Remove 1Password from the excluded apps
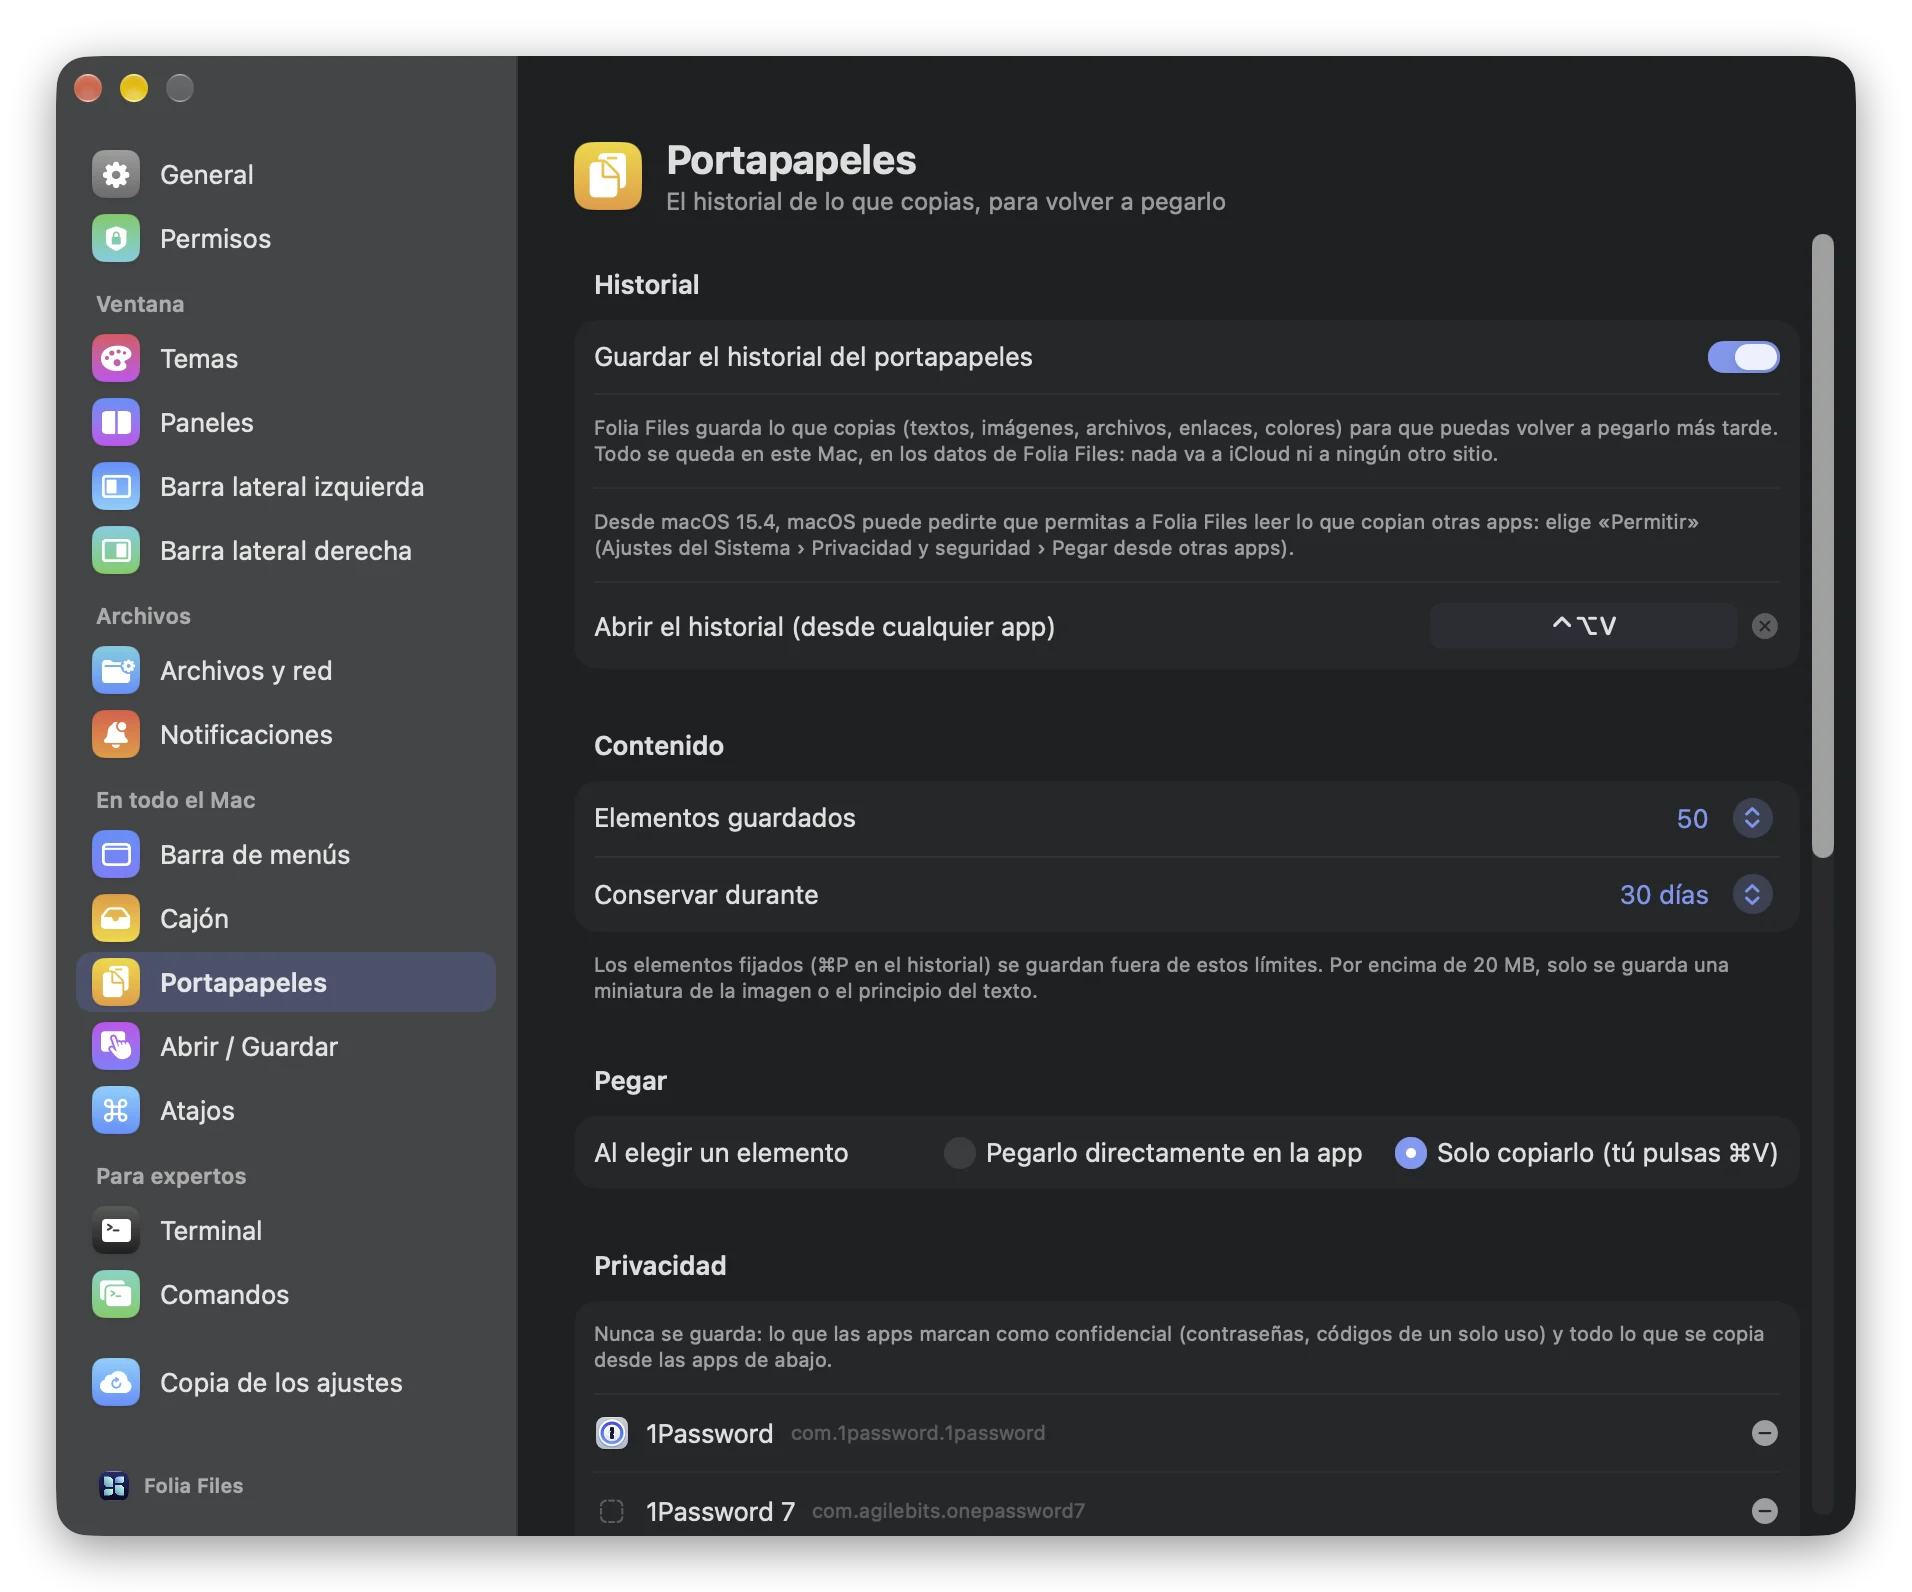Image resolution: width=1912 pixels, height=1592 pixels. pos(1765,1433)
